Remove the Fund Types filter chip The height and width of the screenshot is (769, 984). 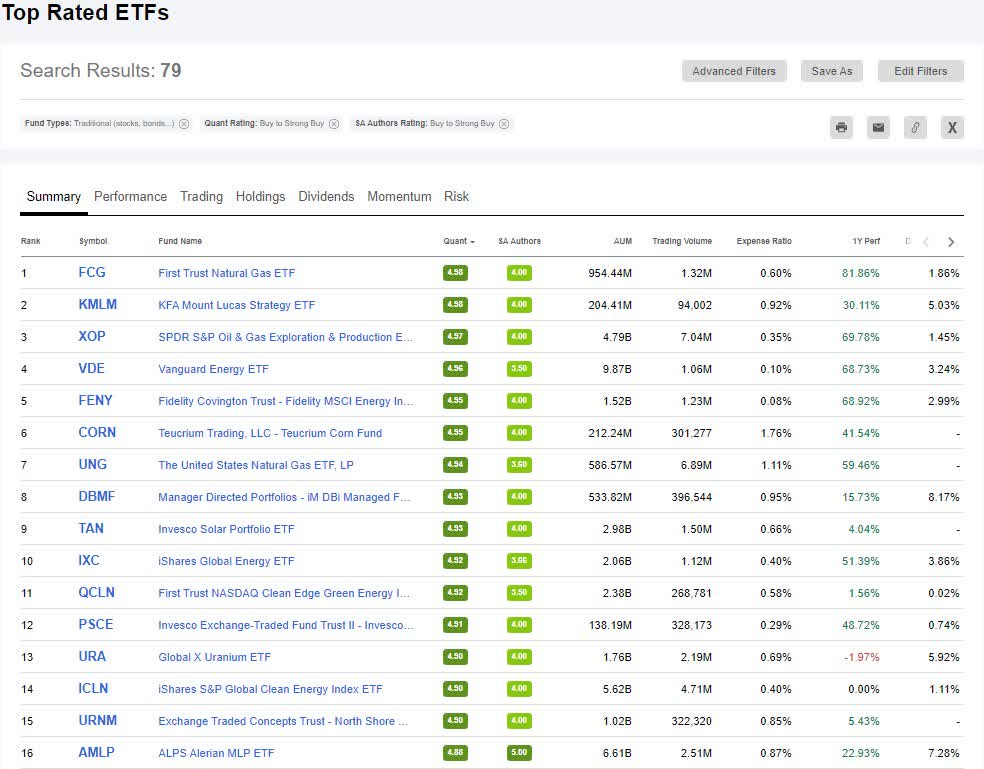click(x=184, y=124)
